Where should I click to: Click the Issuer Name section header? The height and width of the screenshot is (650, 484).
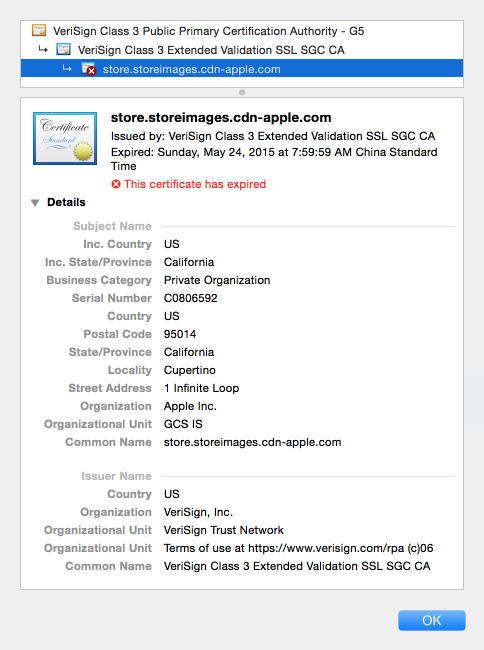tap(116, 476)
